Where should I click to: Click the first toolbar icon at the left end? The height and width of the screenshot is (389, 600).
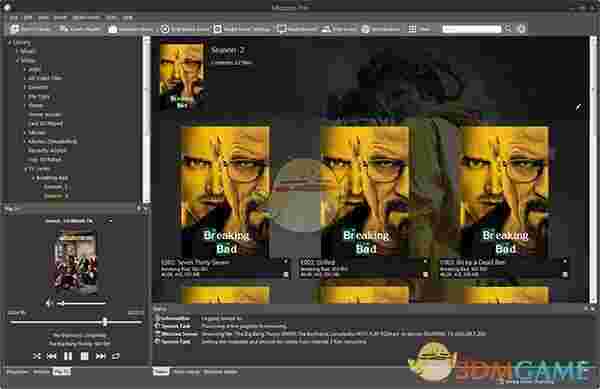(14, 29)
